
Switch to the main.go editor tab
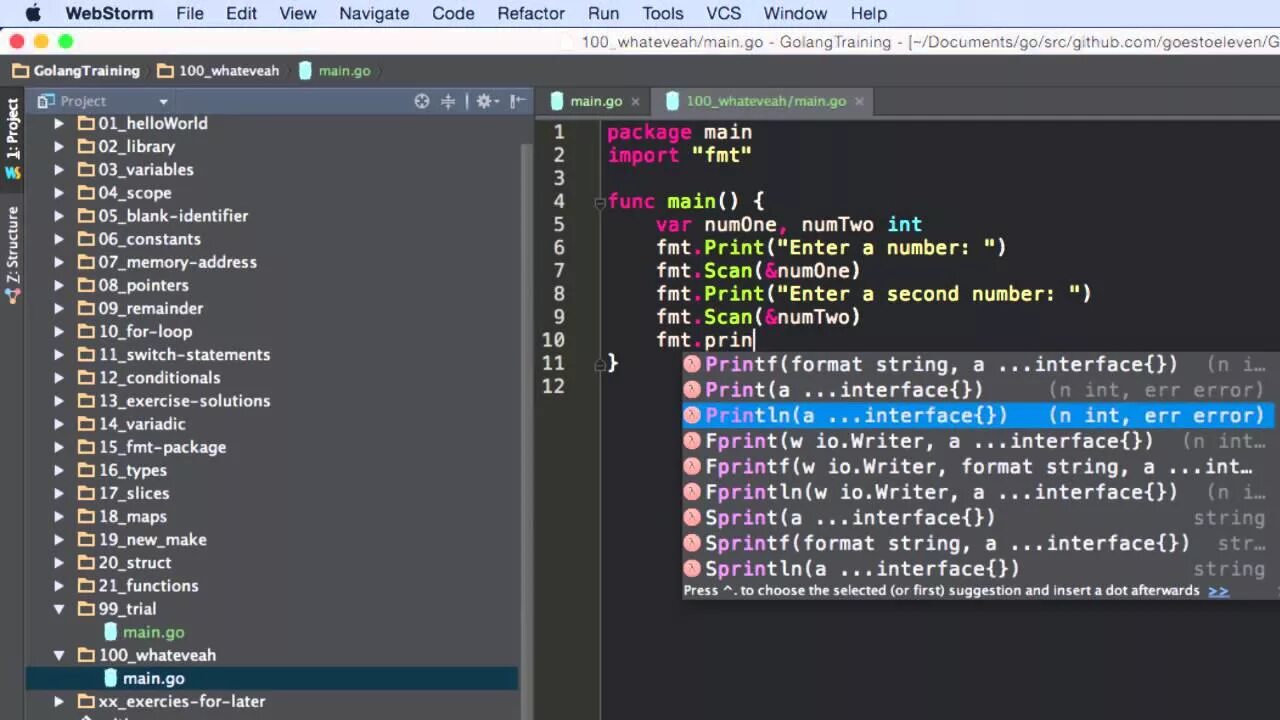(595, 101)
